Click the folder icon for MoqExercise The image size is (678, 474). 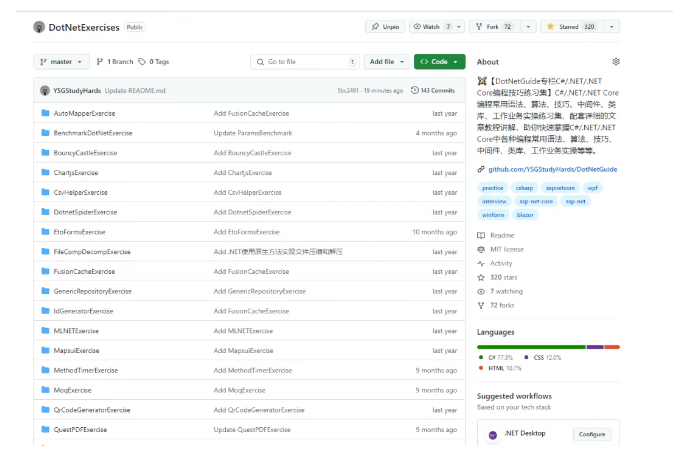pos(45,390)
